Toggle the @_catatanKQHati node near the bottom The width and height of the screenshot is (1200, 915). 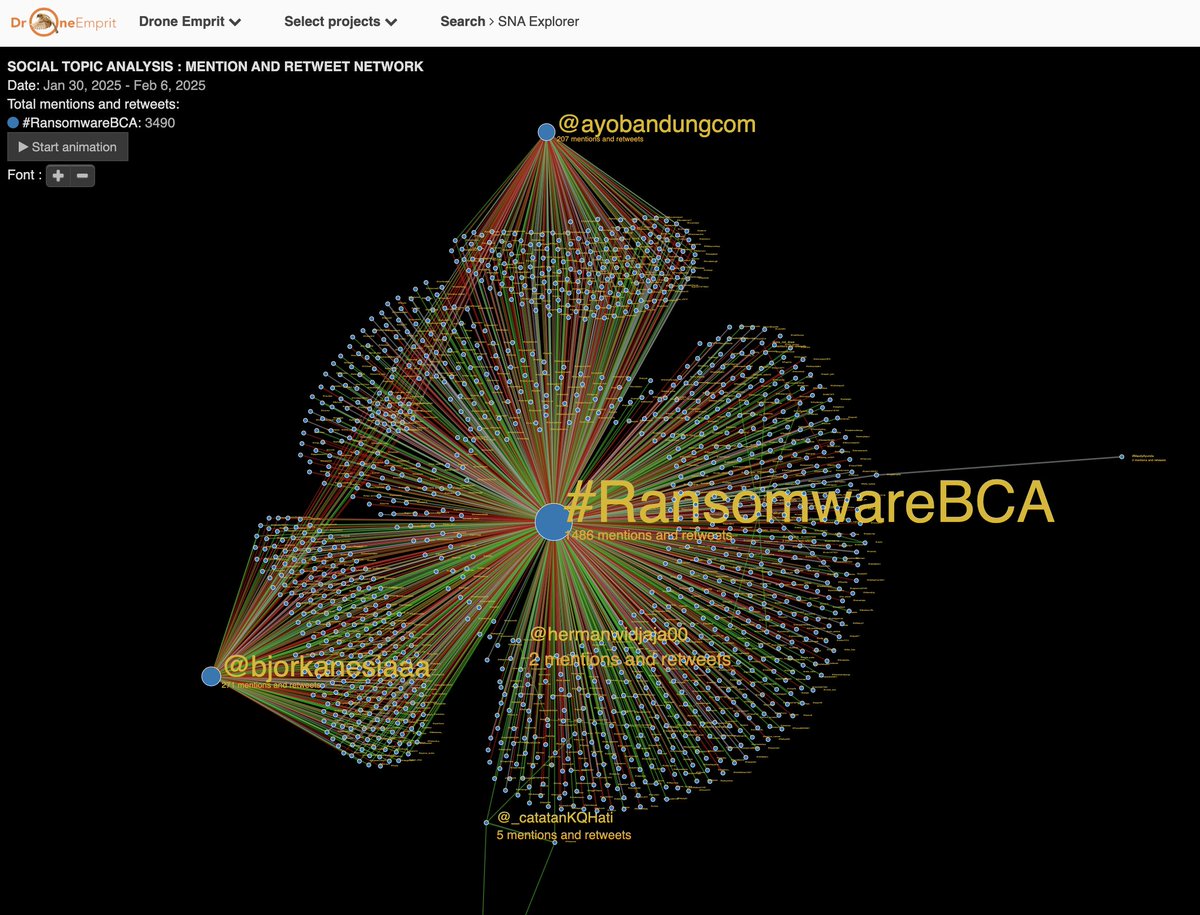[x=487, y=823]
